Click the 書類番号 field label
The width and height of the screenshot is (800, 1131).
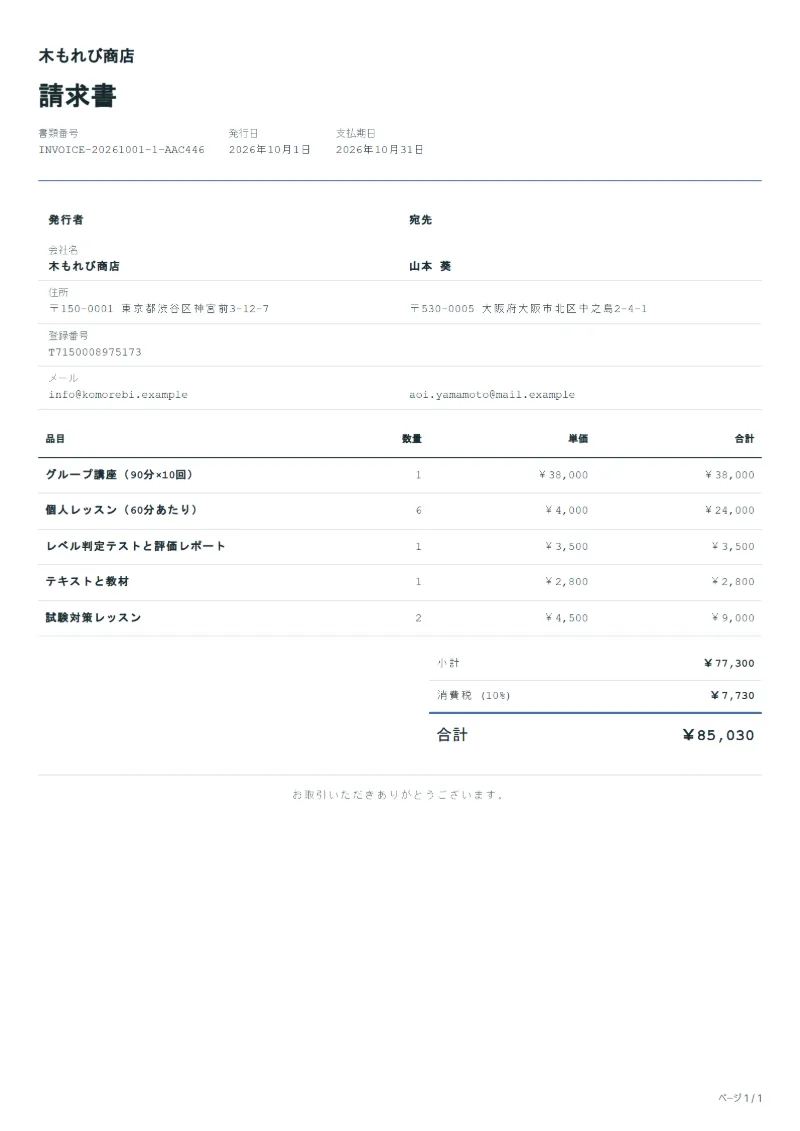(x=58, y=133)
